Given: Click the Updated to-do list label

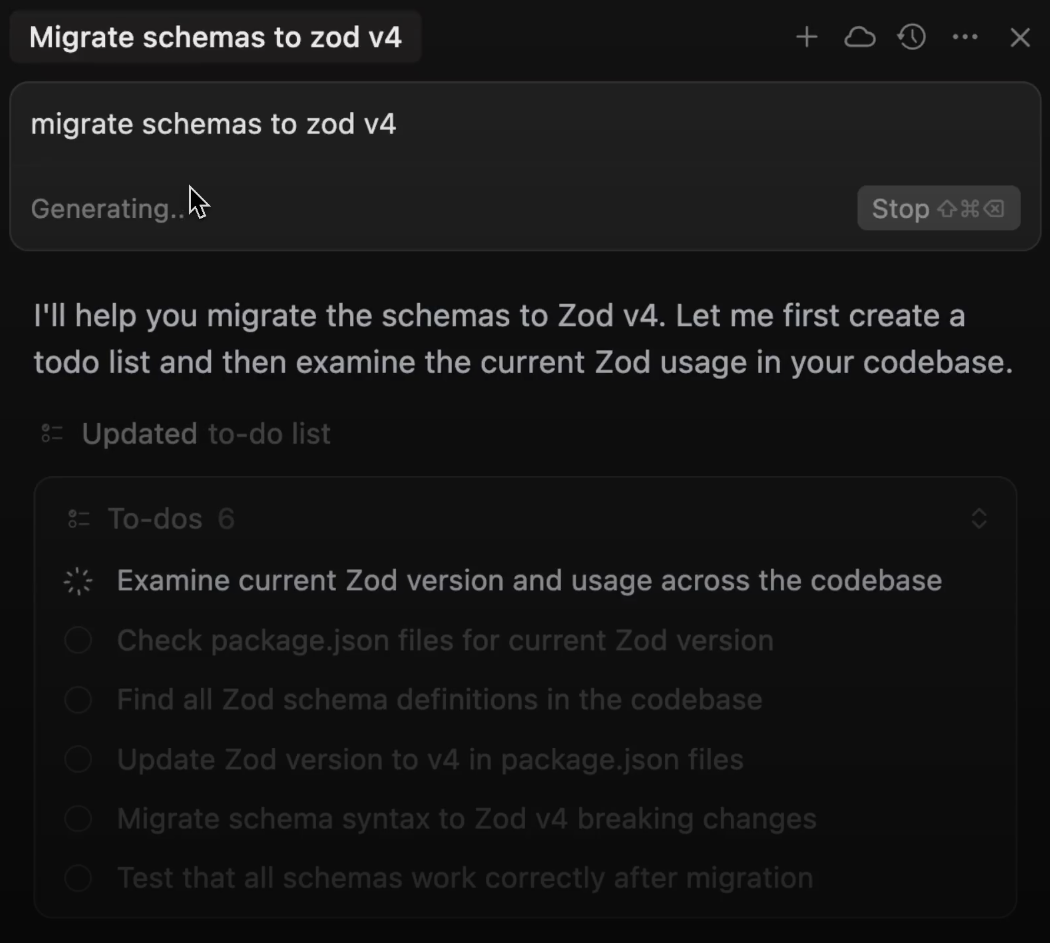Looking at the screenshot, I should pos(205,434).
